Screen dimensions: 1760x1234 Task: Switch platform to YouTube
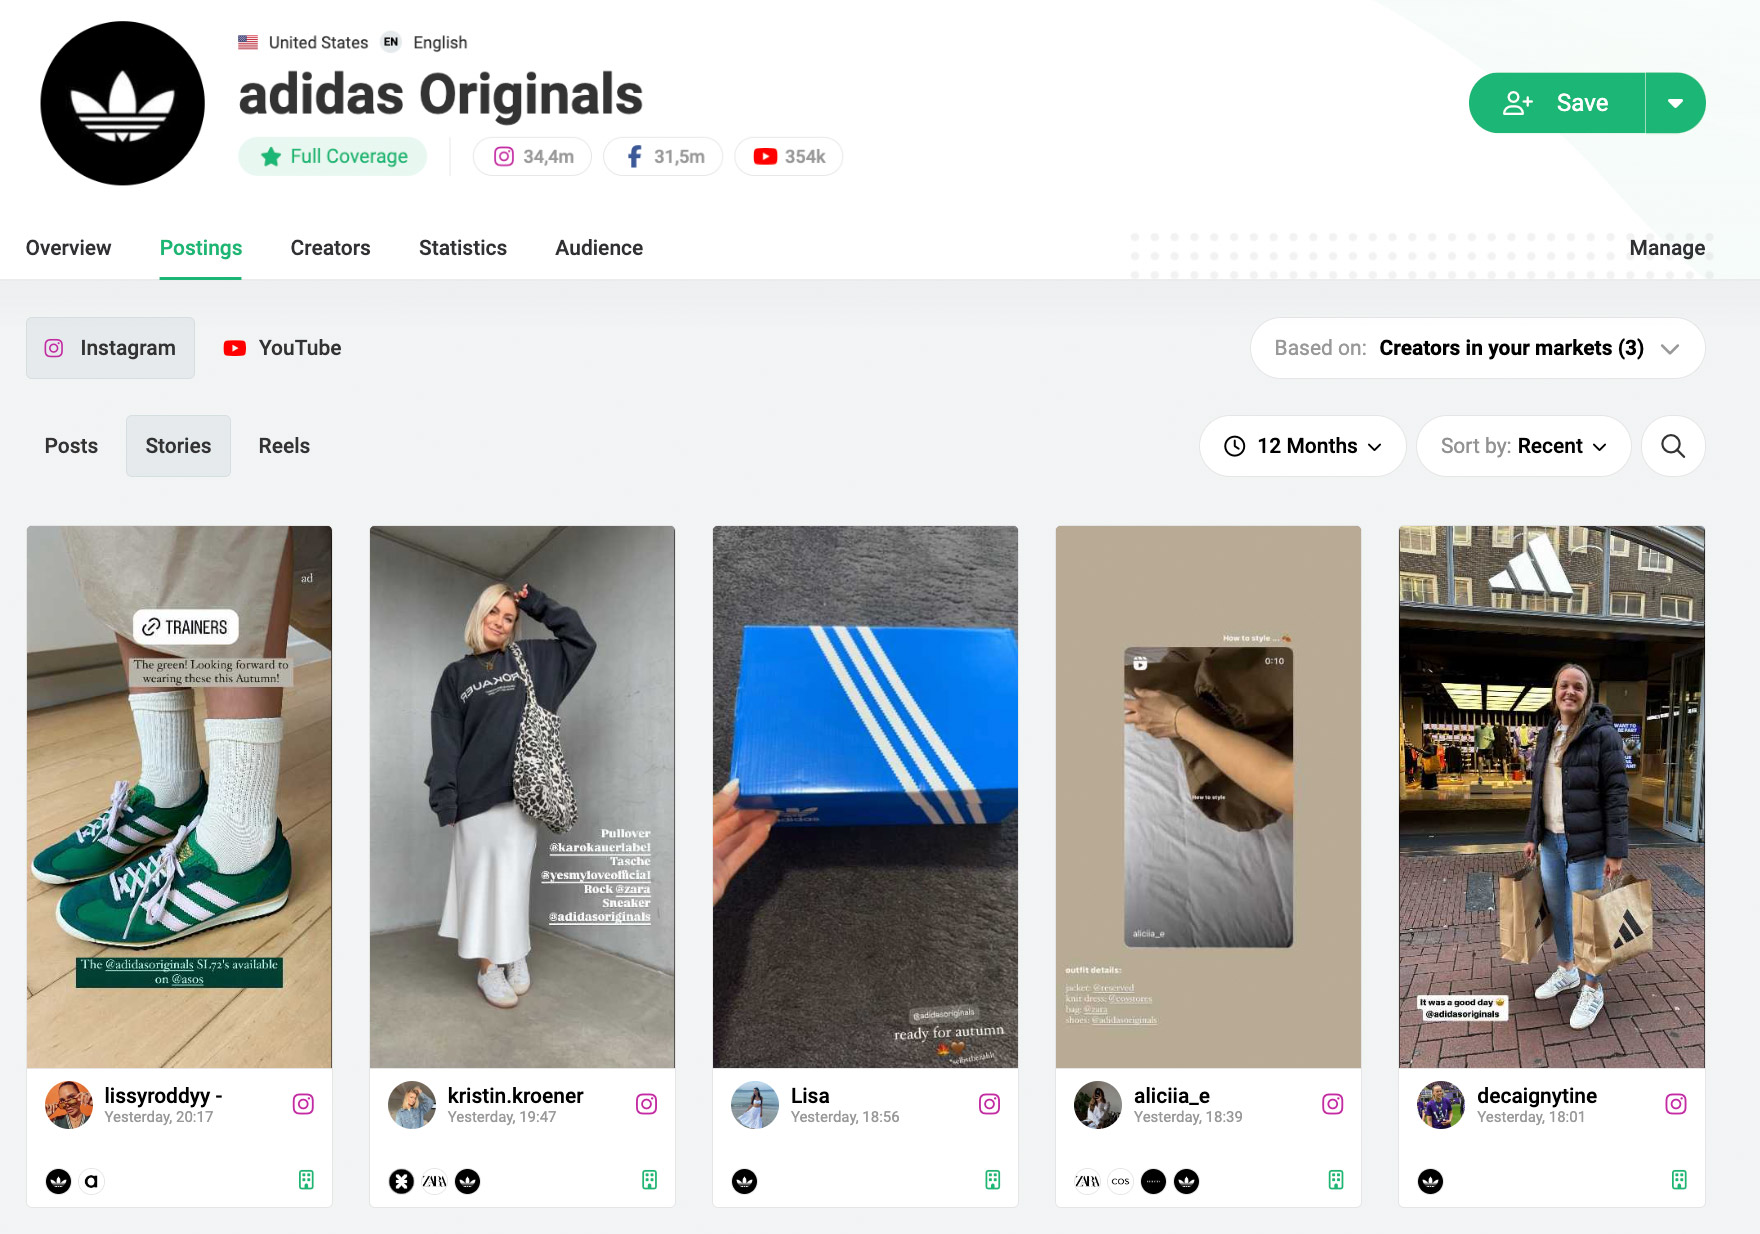point(283,348)
